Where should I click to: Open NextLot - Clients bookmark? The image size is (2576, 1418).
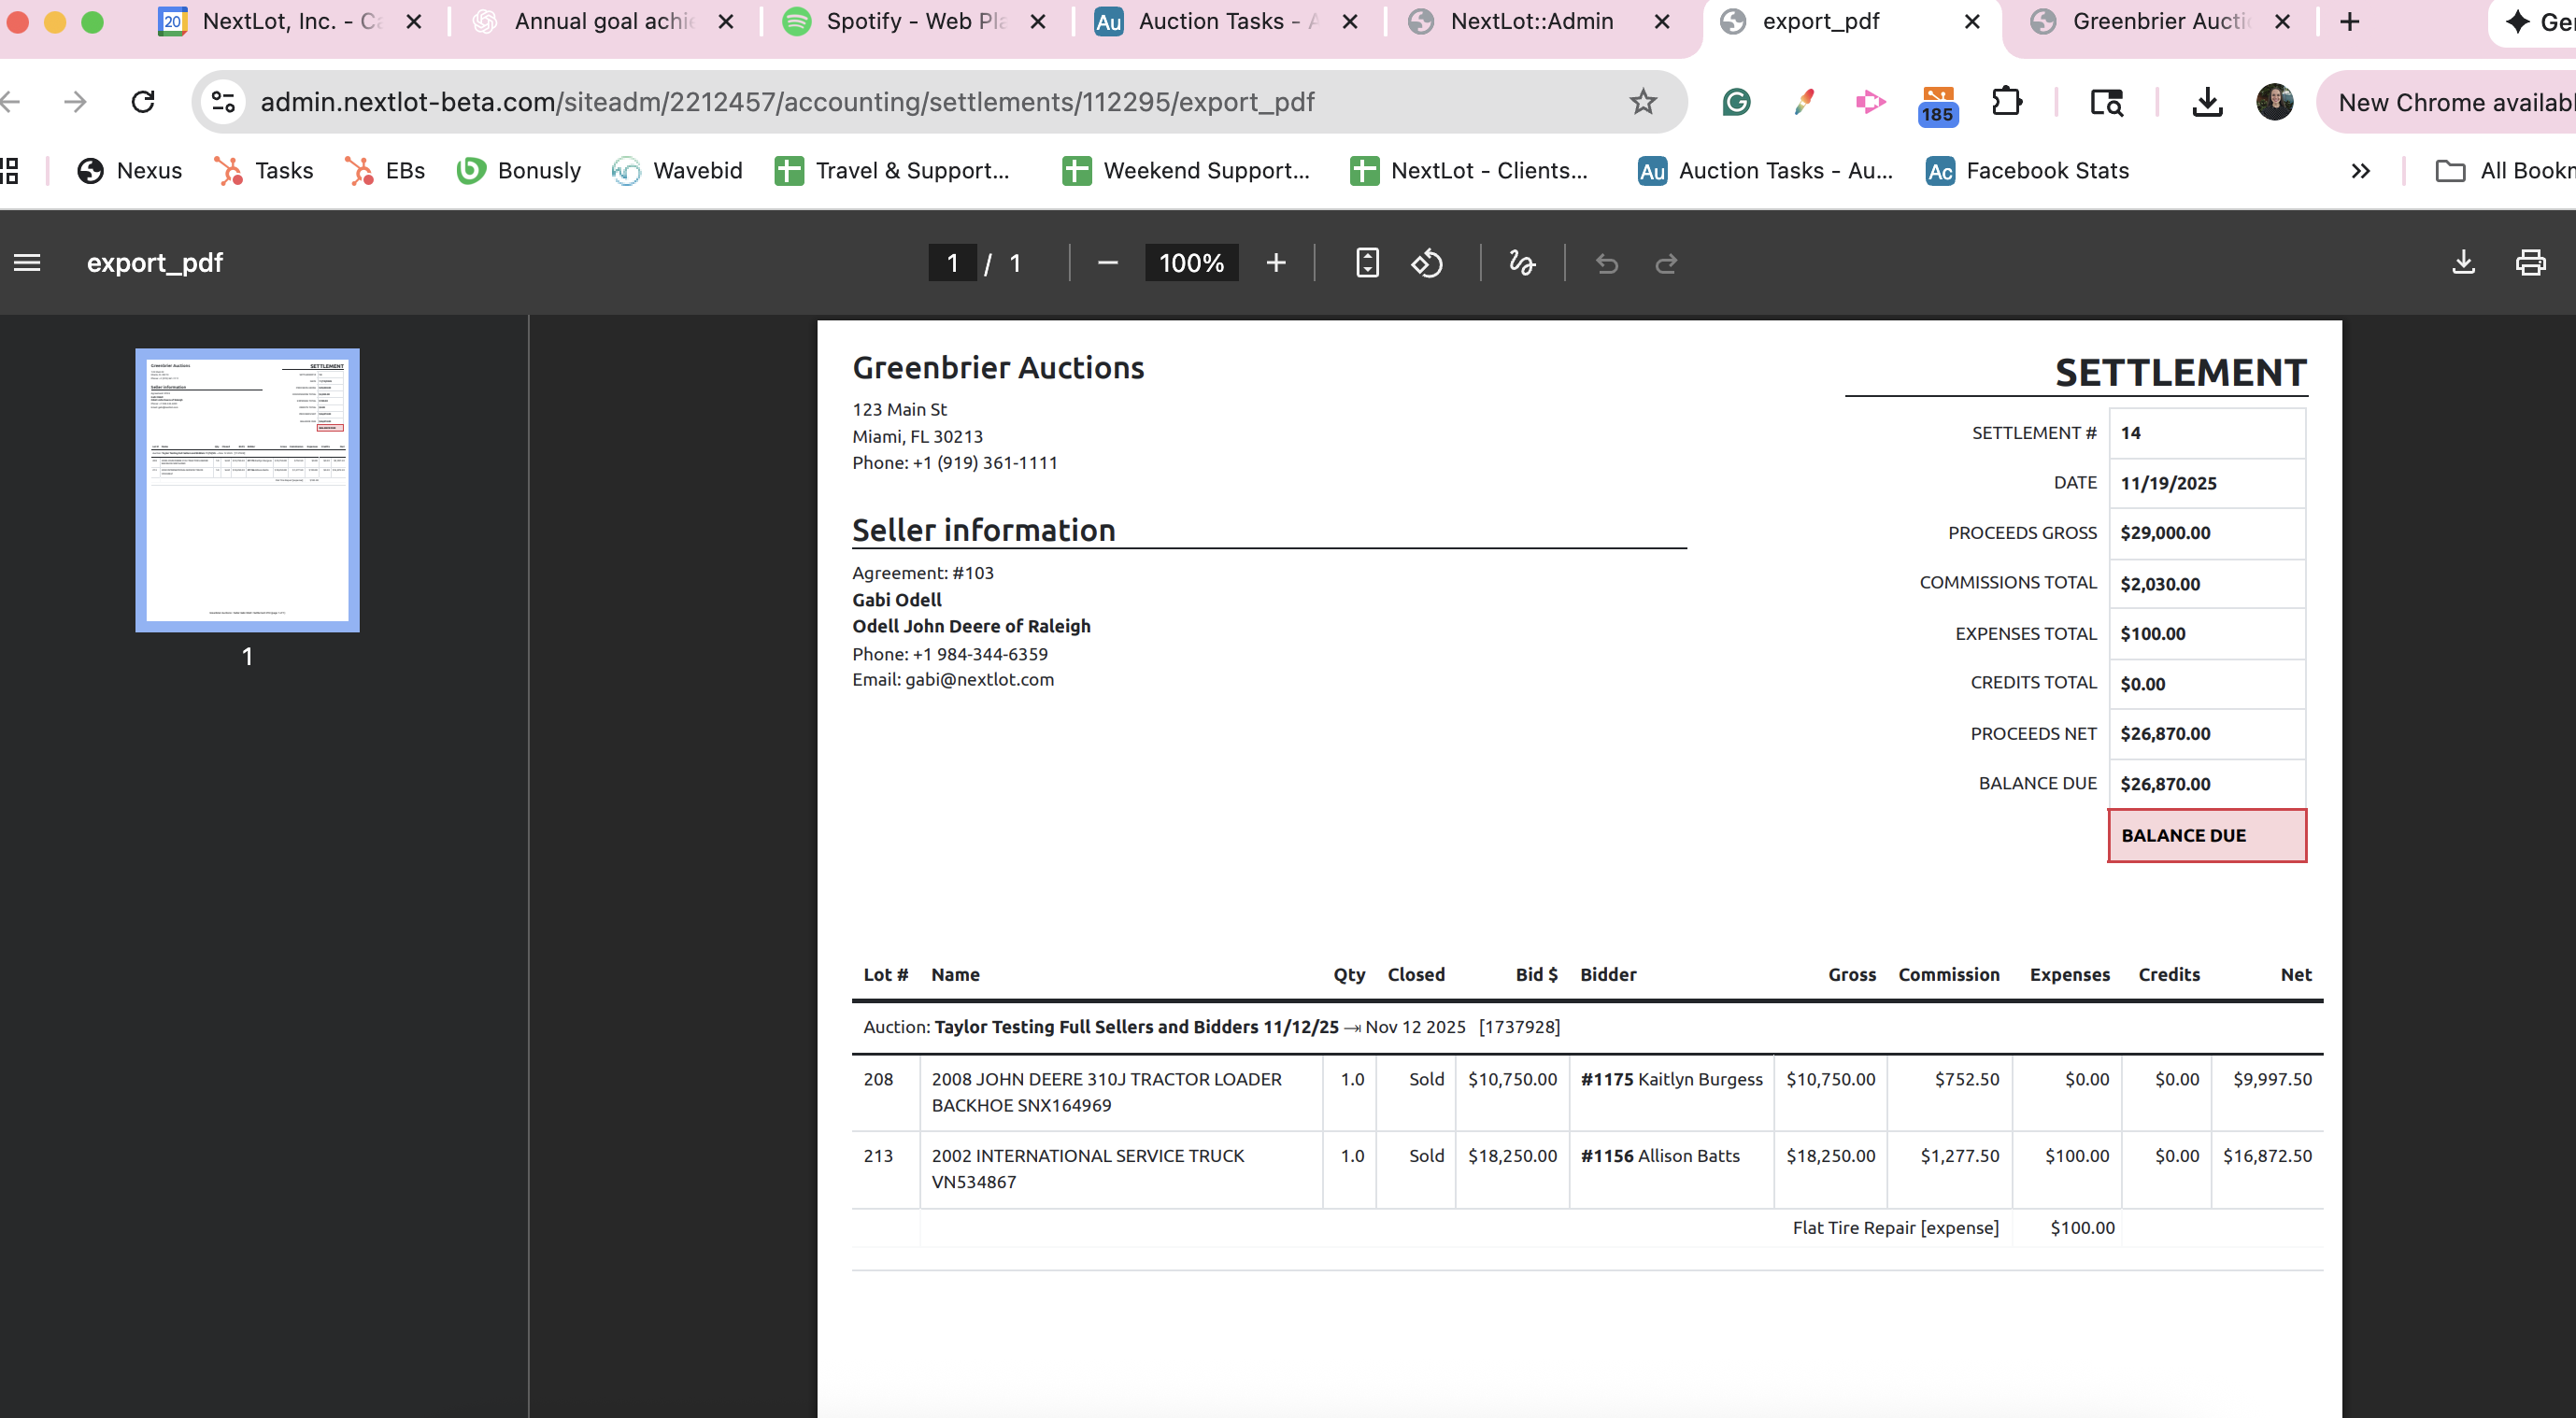[1469, 171]
